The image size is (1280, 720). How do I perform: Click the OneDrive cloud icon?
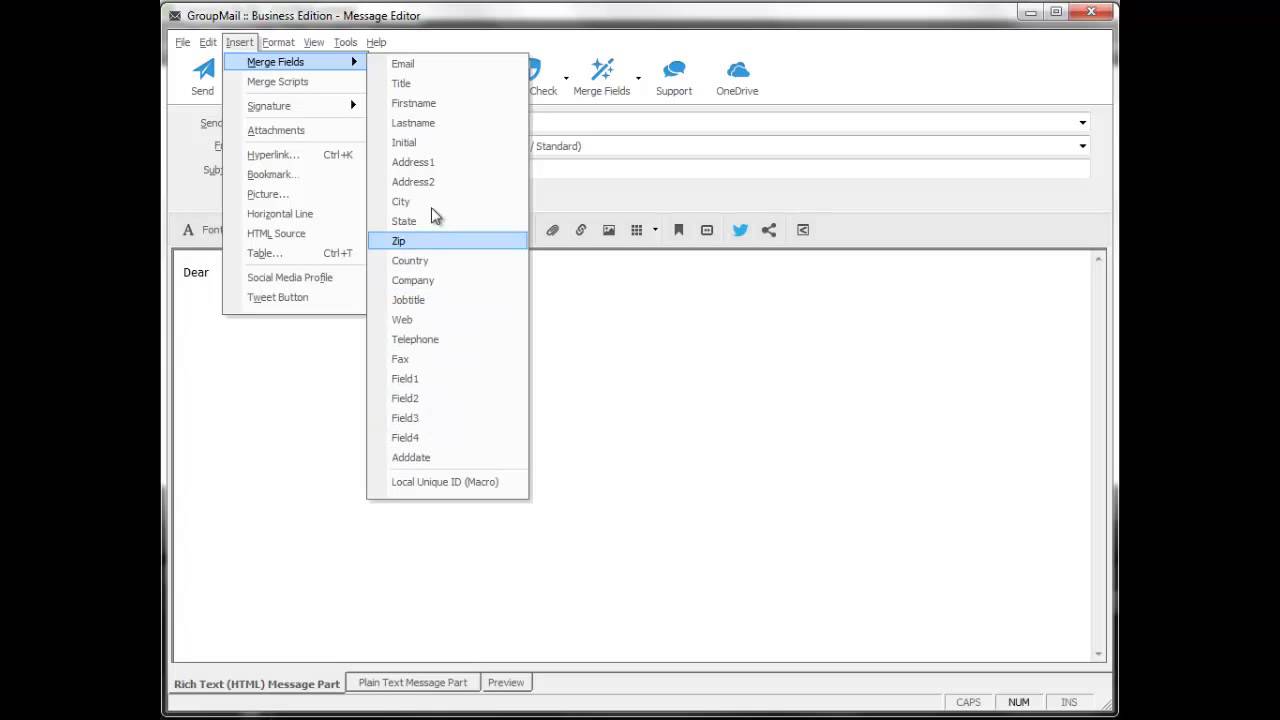click(x=738, y=70)
